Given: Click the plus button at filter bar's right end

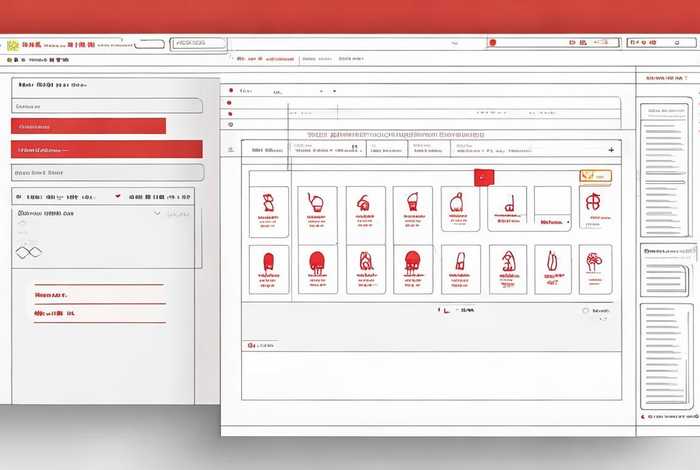Looking at the screenshot, I should 611,150.
